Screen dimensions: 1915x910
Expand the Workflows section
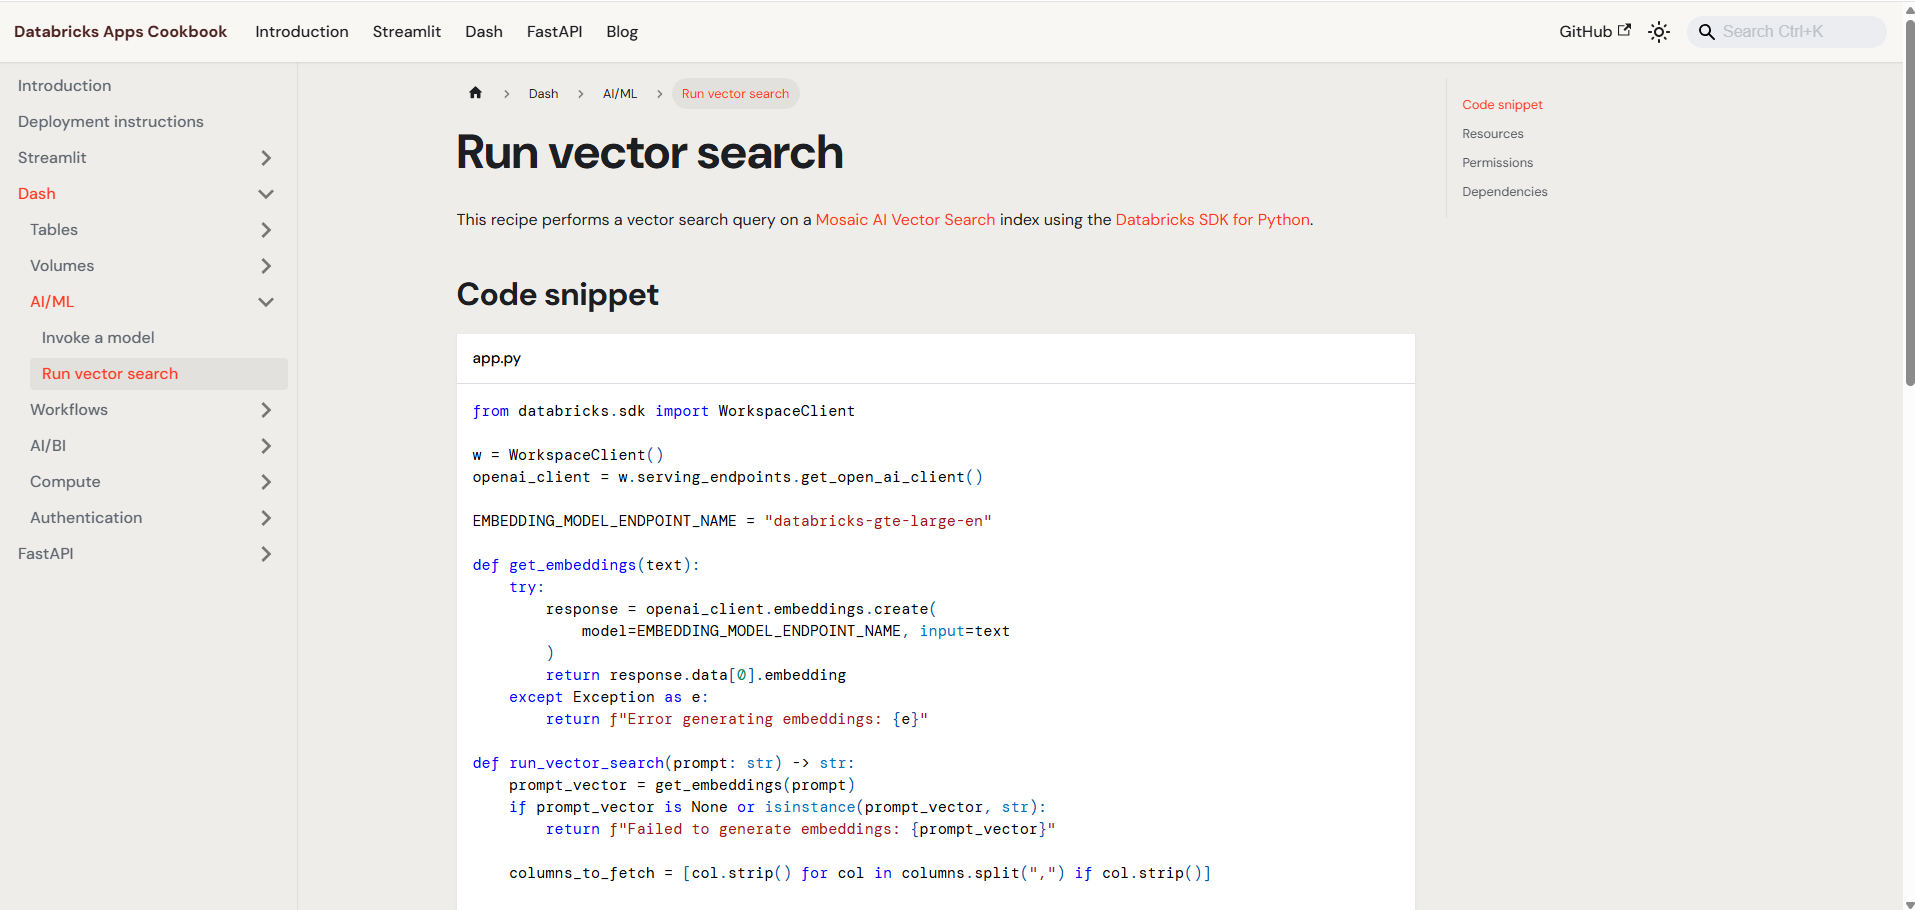[x=265, y=409]
